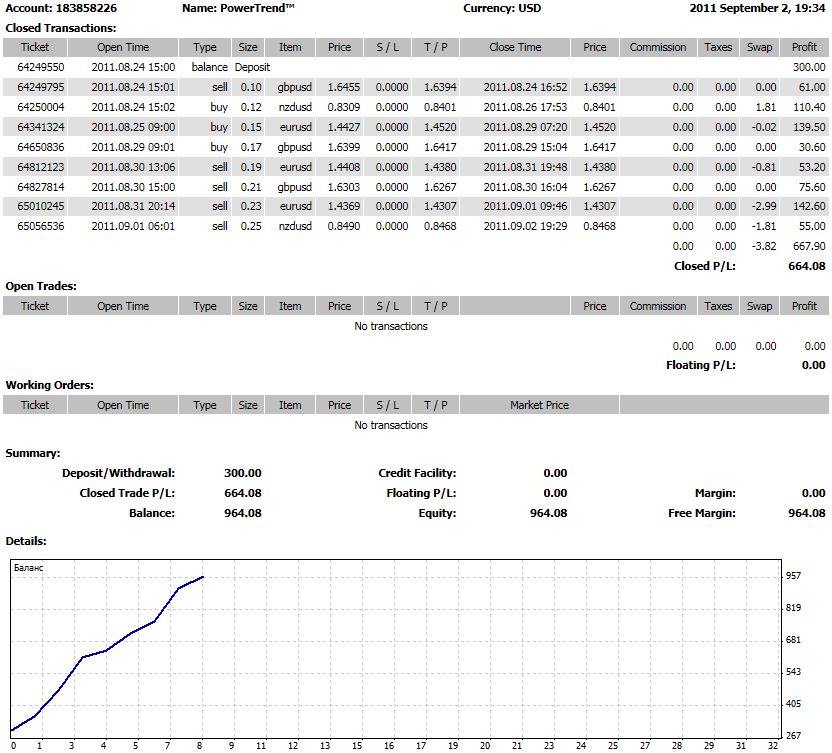Click chart y-axis label 267
Image resolution: width=832 pixels, height=753 pixels.
click(x=793, y=735)
